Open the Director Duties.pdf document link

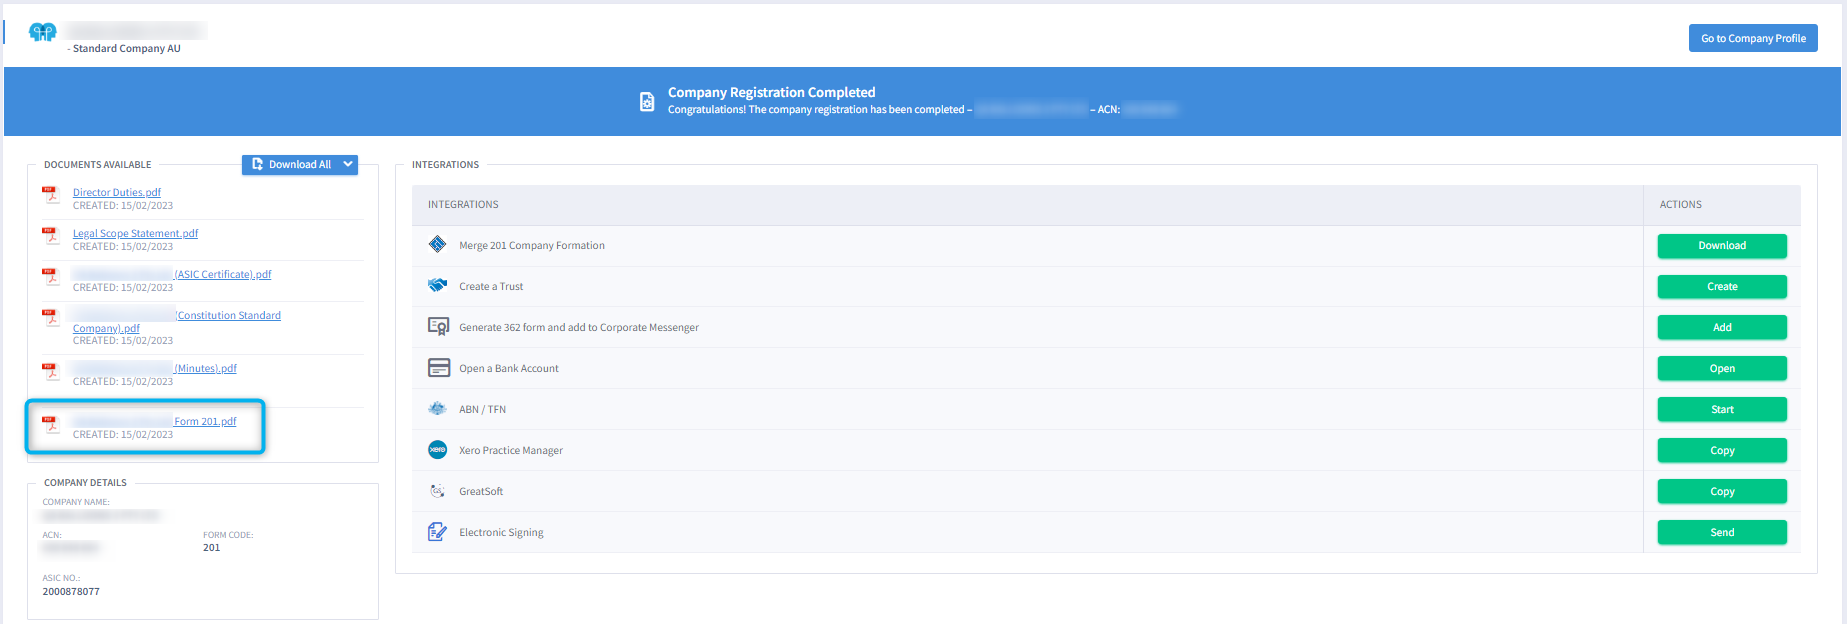[116, 192]
